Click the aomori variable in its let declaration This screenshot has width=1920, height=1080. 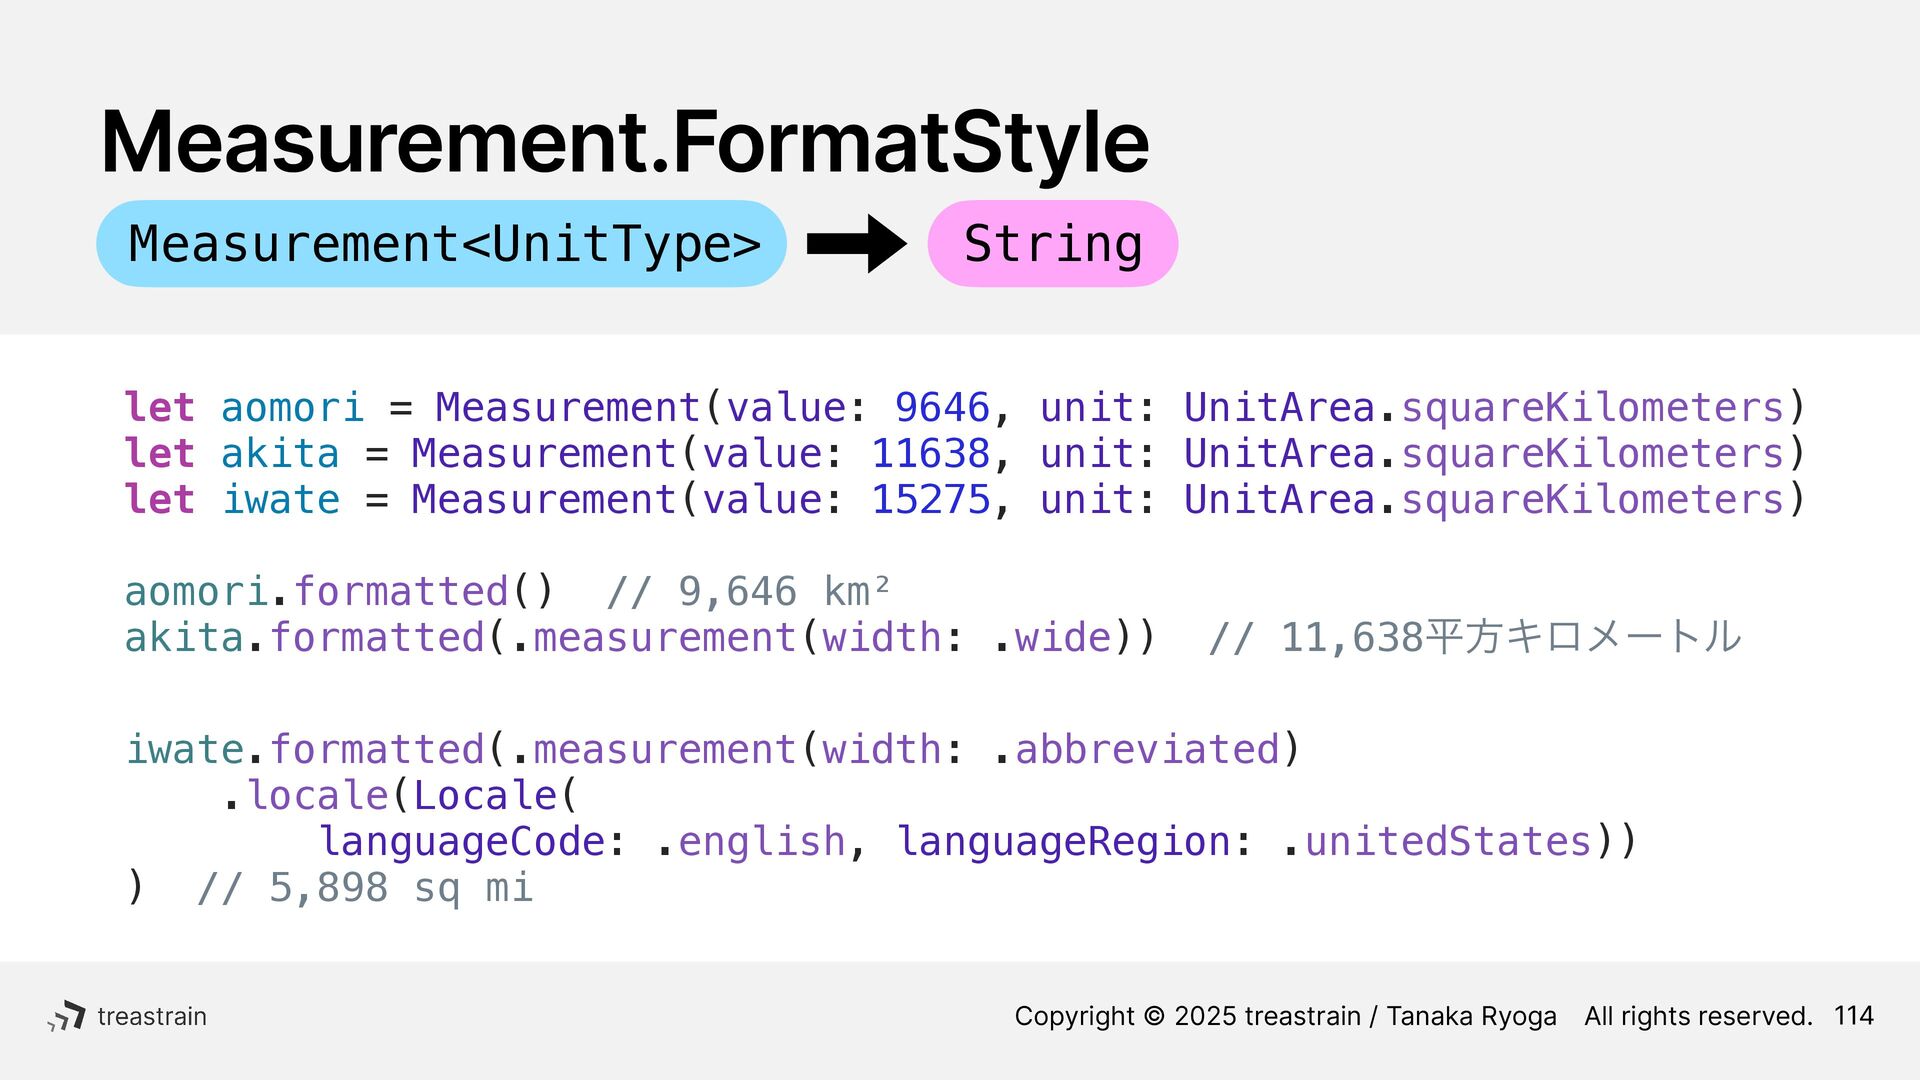292,408
